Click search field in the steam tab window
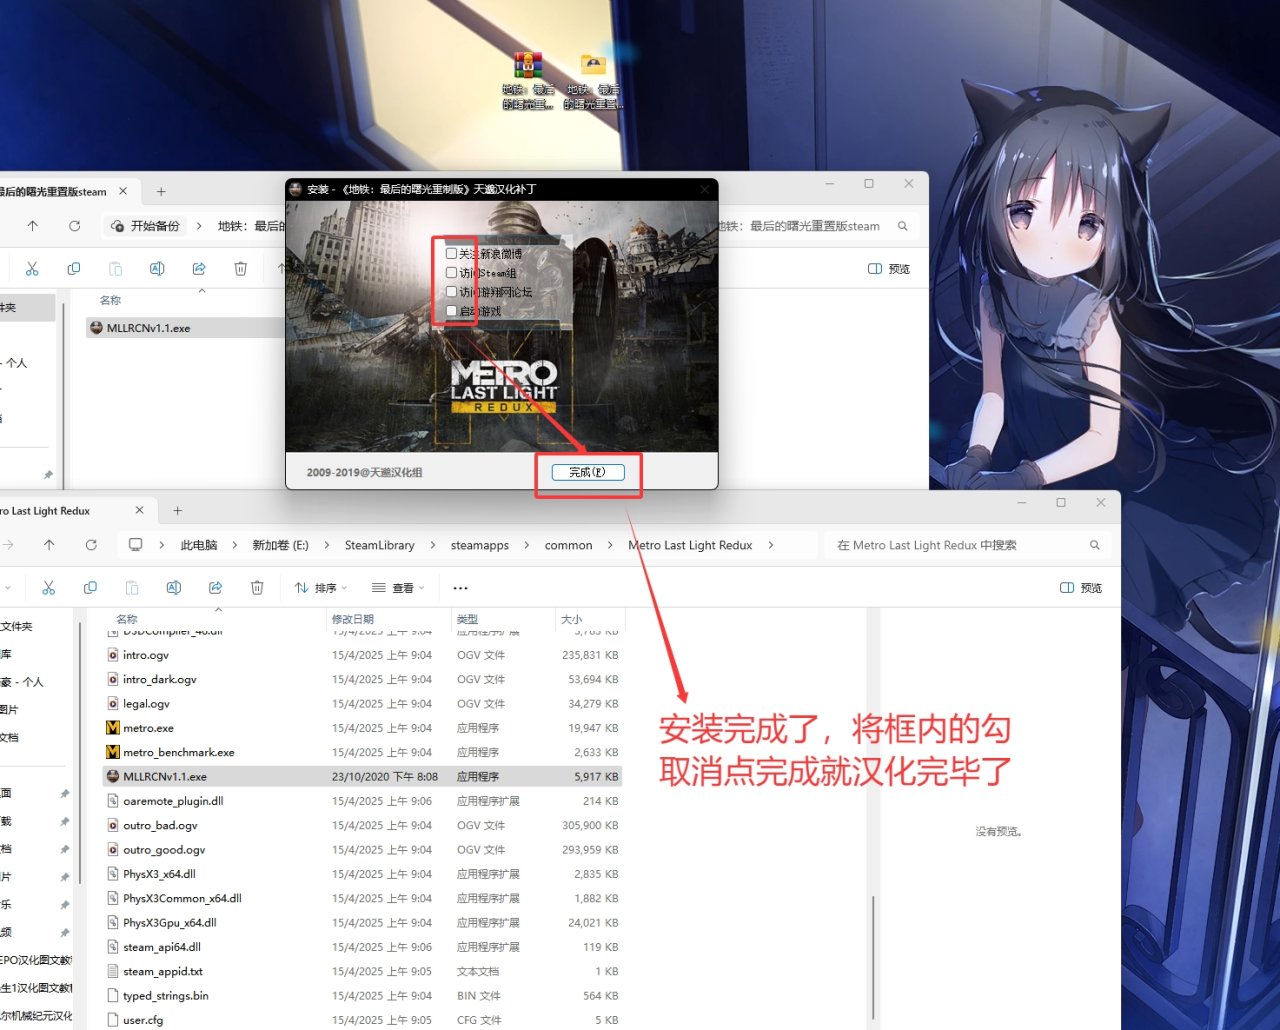The height and width of the screenshot is (1030, 1280). pos(814,226)
